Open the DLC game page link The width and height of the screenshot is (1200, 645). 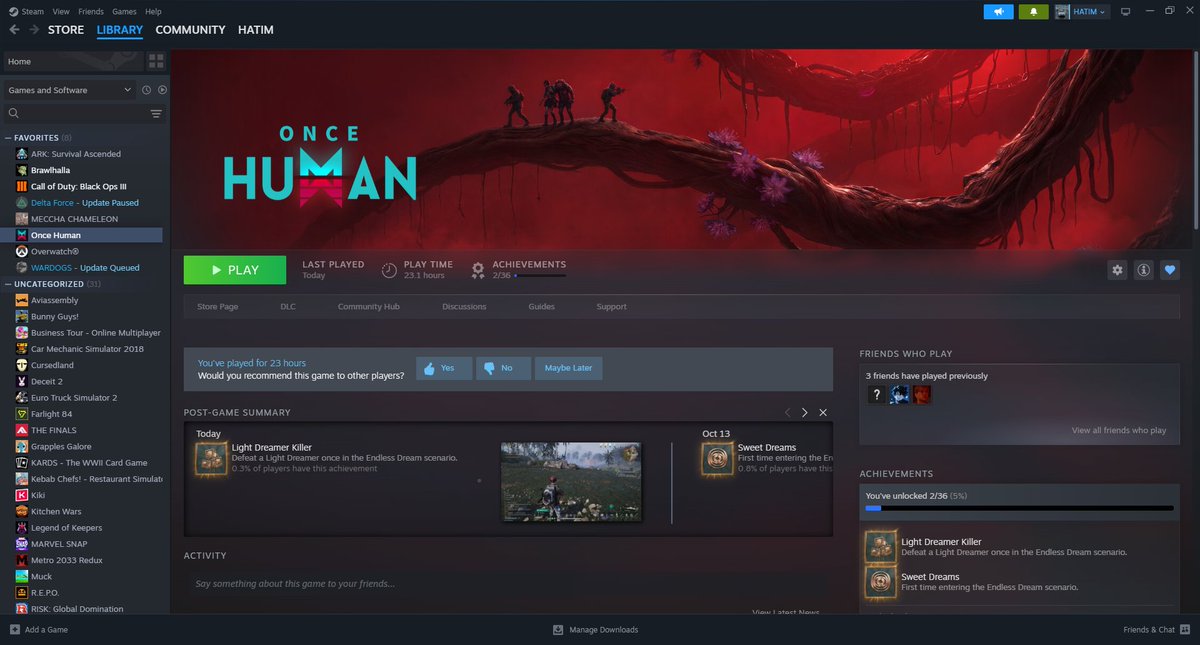[x=288, y=307]
